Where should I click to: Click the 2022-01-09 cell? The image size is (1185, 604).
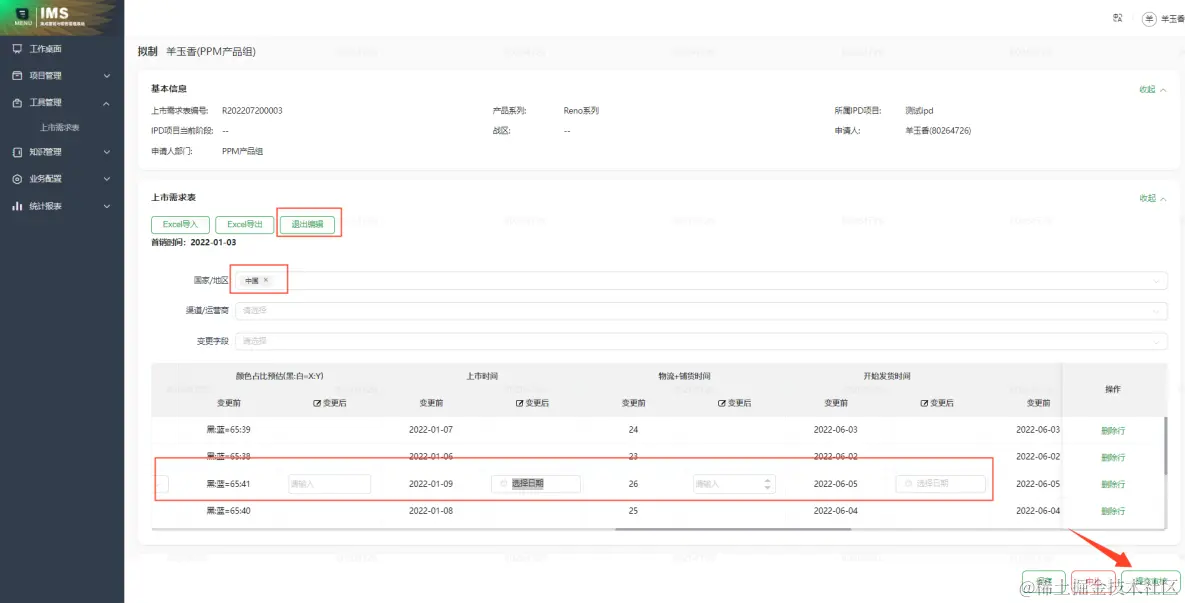[431, 484]
